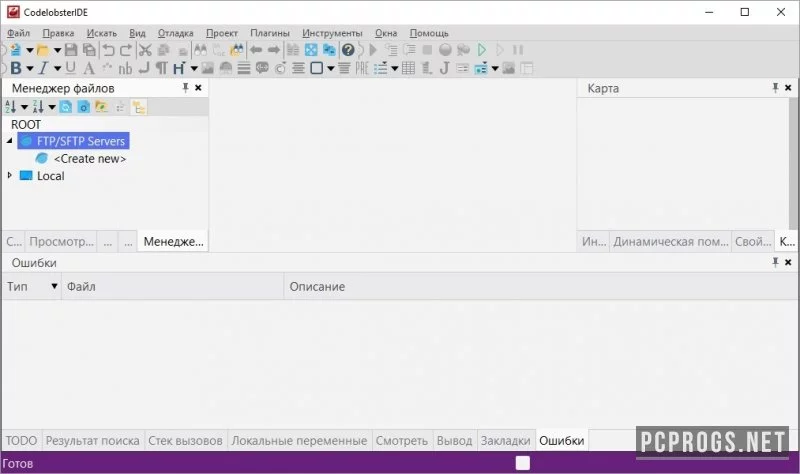Switch to the Результат поиска tab
The height and width of the screenshot is (474, 800).
tap(92, 440)
